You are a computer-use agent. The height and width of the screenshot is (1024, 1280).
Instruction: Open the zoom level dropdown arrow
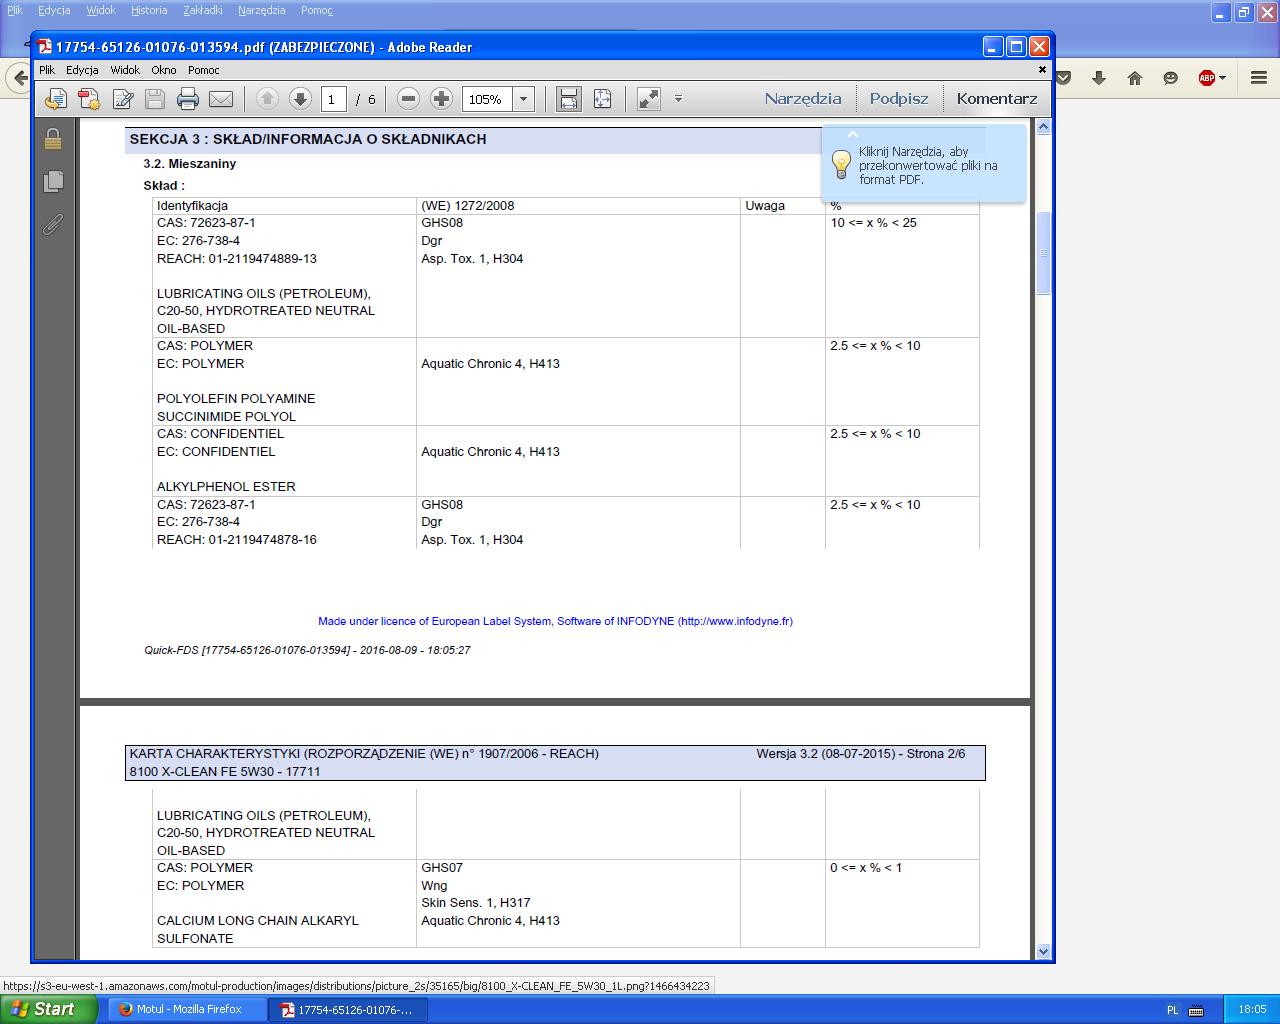(x=523, y=99)
